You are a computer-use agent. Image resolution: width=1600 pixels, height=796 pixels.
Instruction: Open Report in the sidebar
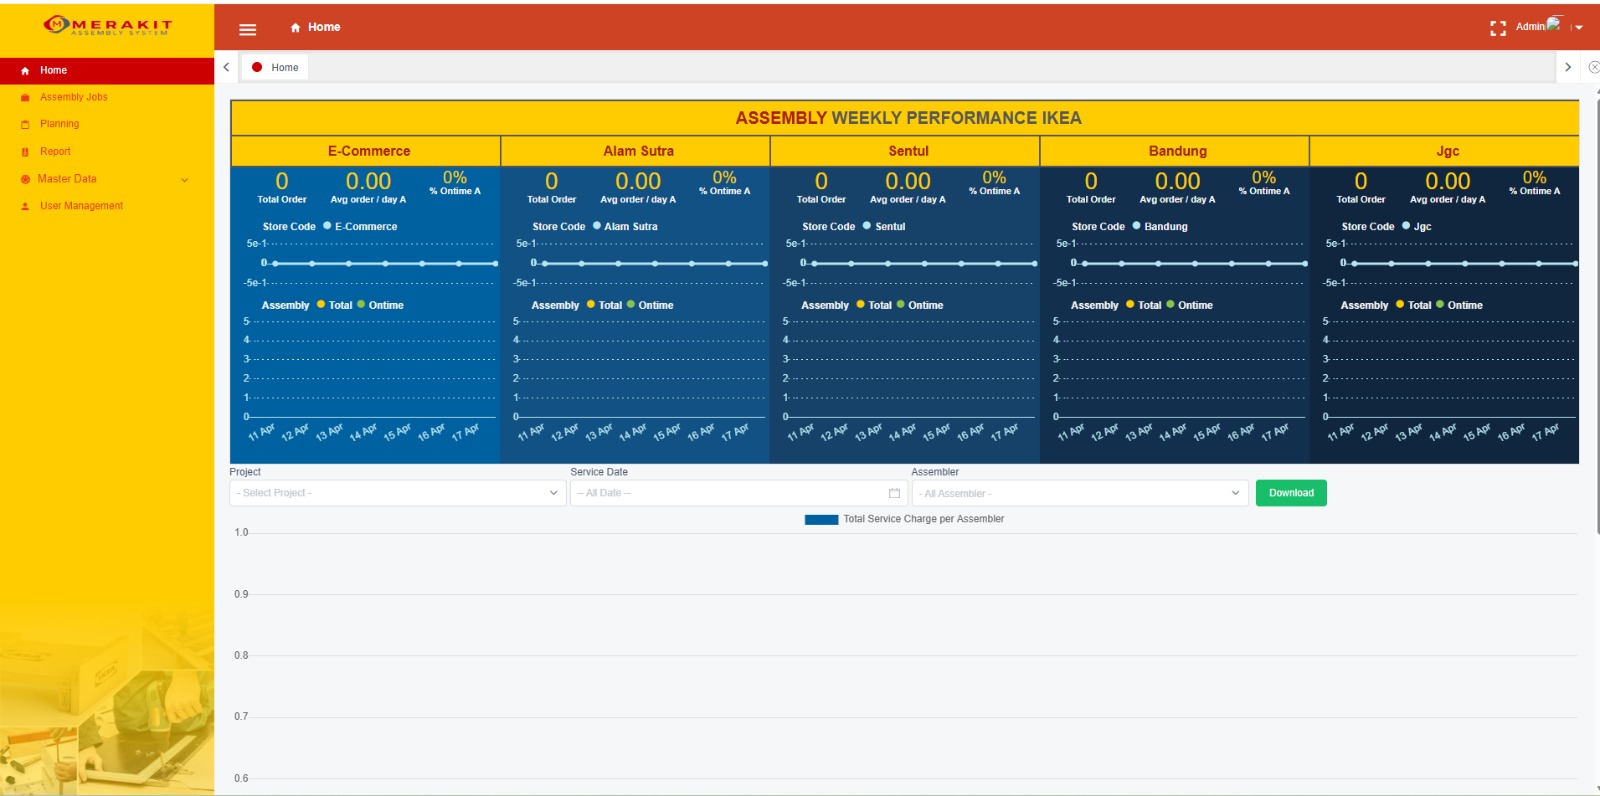pos(107,152)
